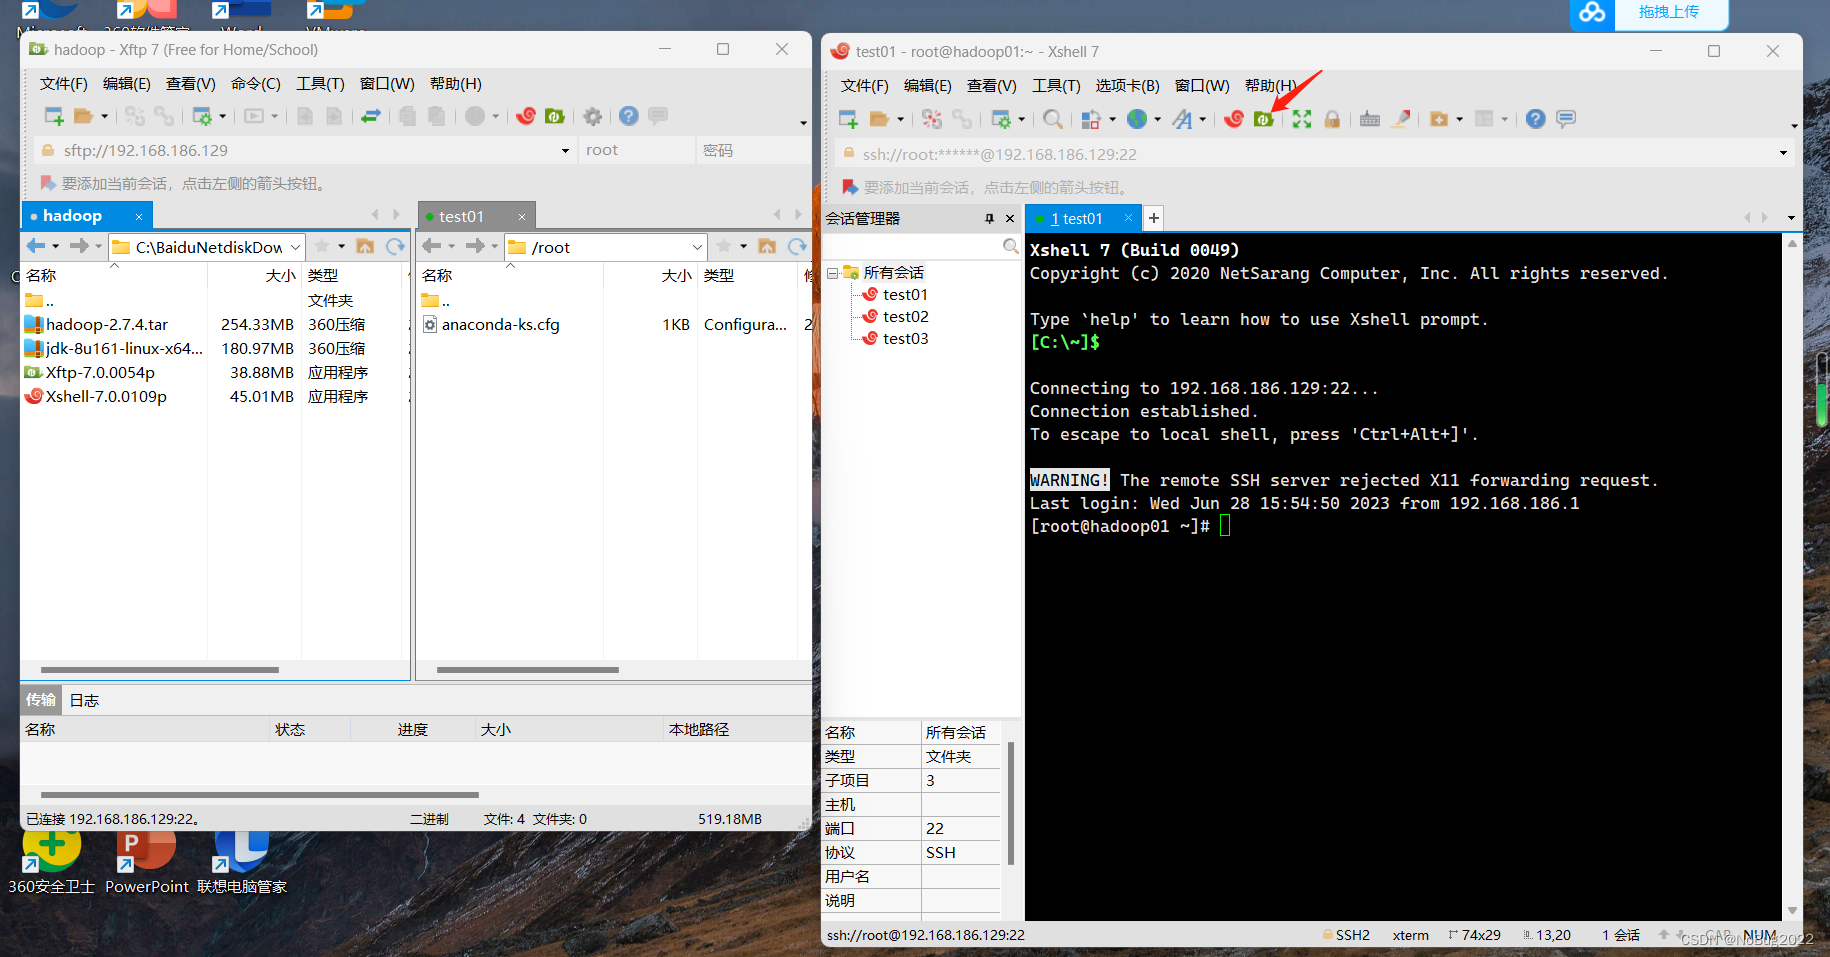The height and width of the screenshot is (957, 1830).
Task: Refresh the local C:\BaiduNetdiskDow pane
Action: (396, 246)
